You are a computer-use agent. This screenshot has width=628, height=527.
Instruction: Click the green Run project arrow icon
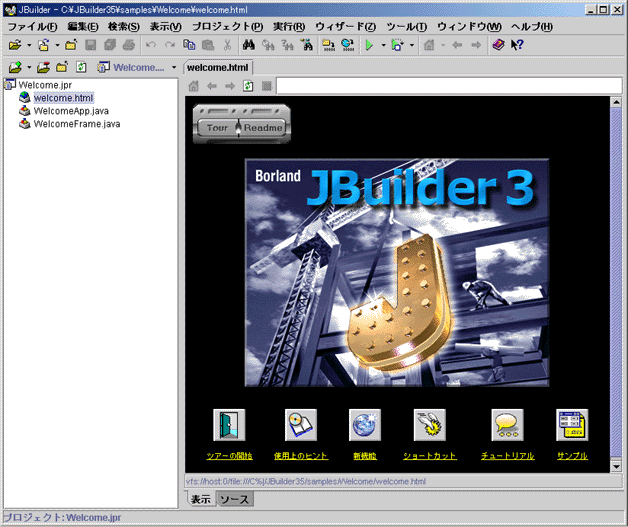click(369, 45)
